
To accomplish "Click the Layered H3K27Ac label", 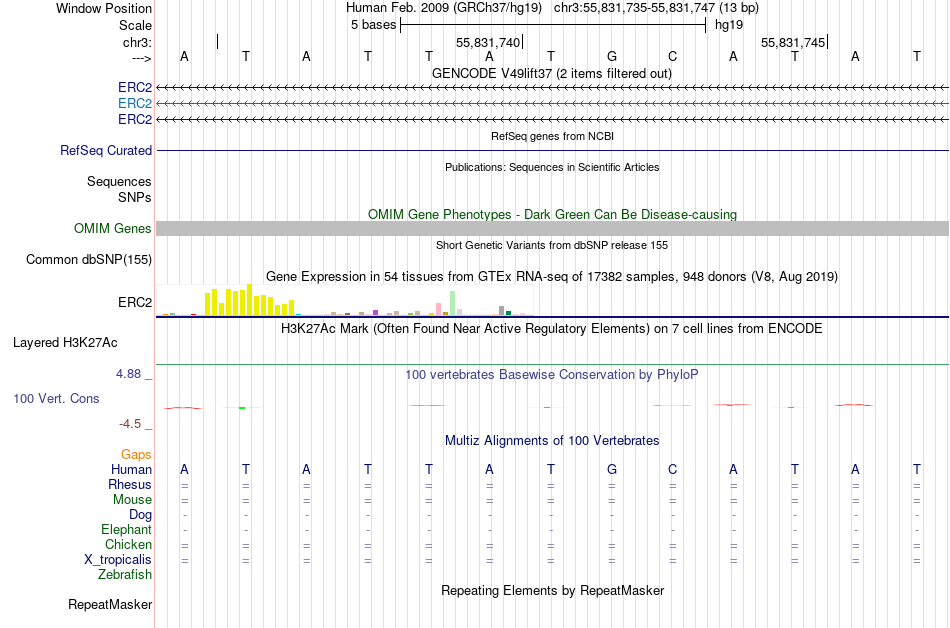I will coord(65,343).
